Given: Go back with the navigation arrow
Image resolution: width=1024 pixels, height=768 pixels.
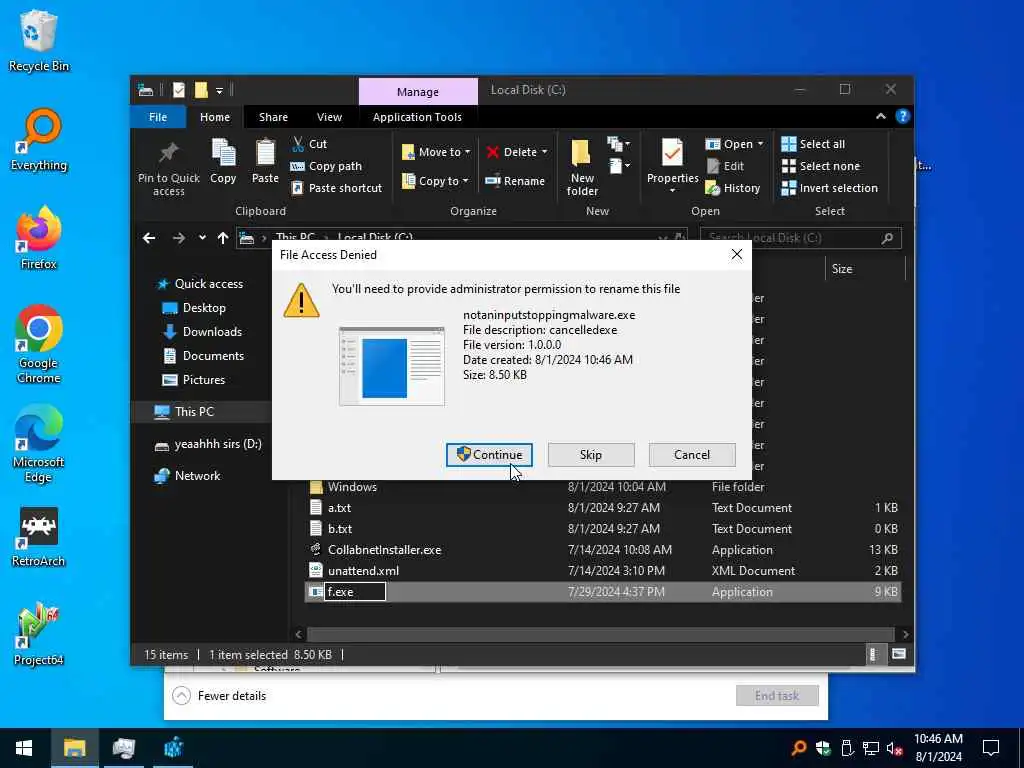Looking at the screenshot, I should pos(149,238).
